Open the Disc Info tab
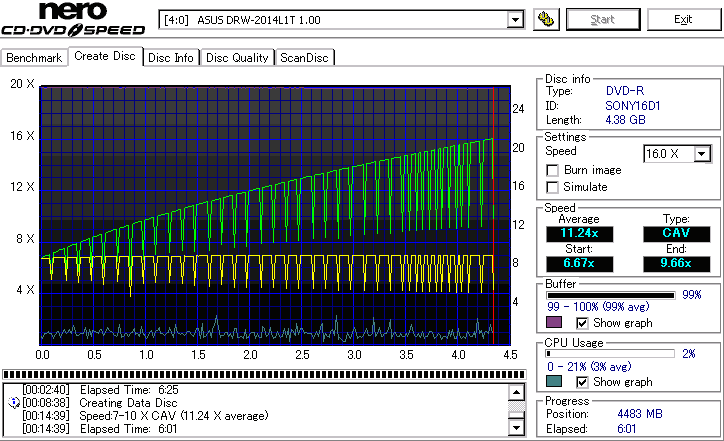The height and width of the screenshot is (441, 724). [x=171, y=58]
